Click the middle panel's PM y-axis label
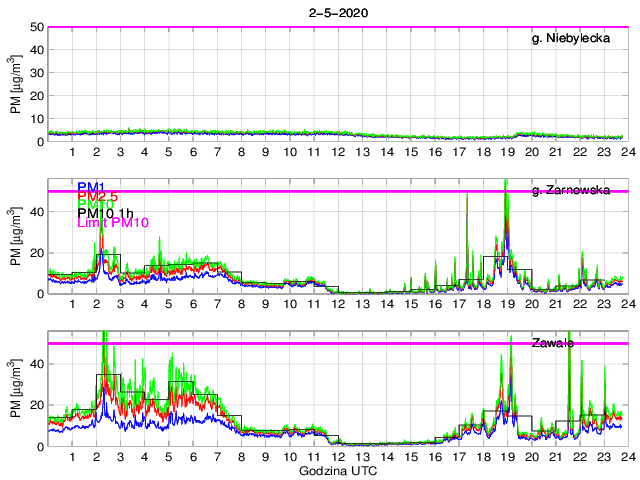 click(16, 237)
